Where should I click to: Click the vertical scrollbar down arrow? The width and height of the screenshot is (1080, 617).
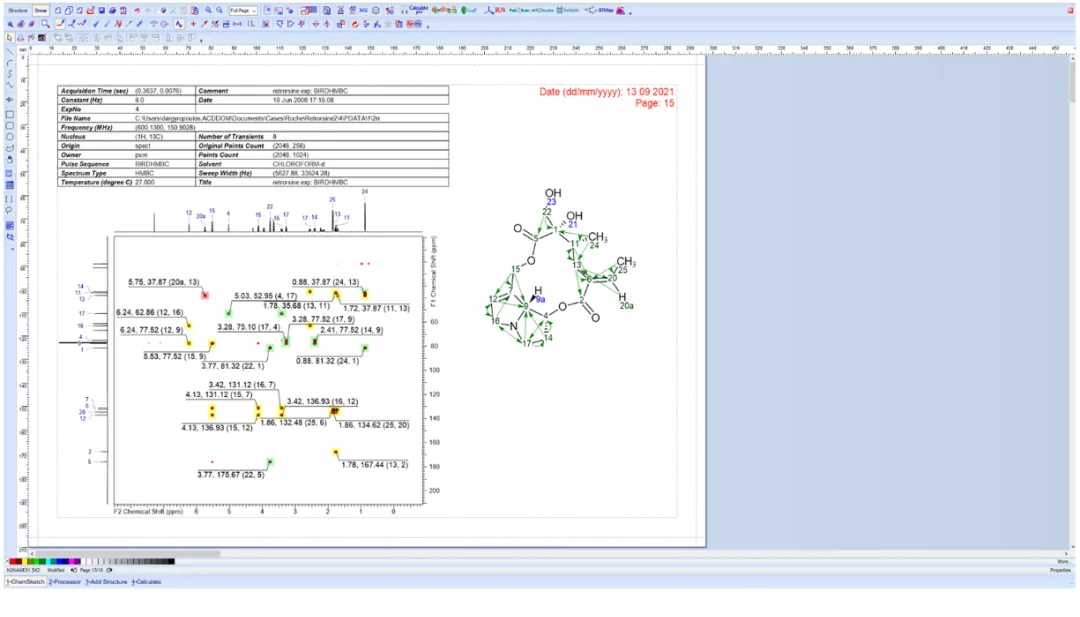[1072, 546]
